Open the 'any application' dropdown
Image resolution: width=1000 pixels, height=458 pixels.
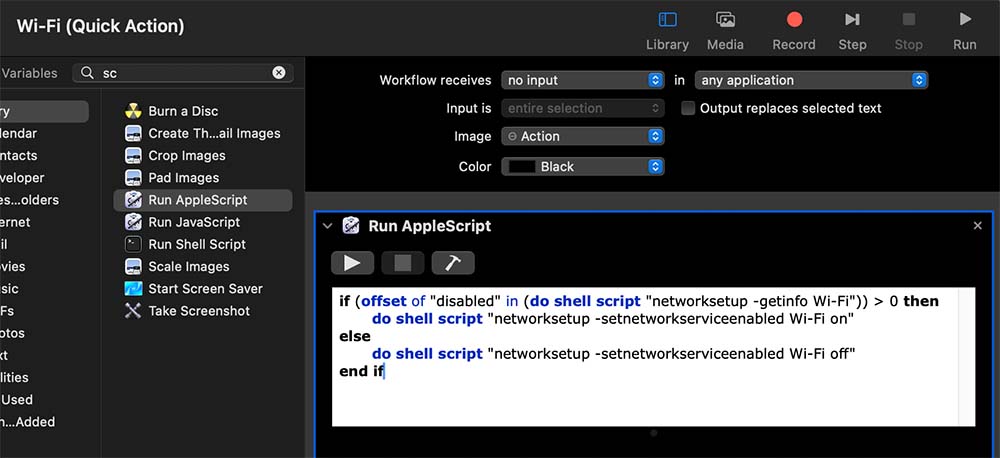coord(811,80)
